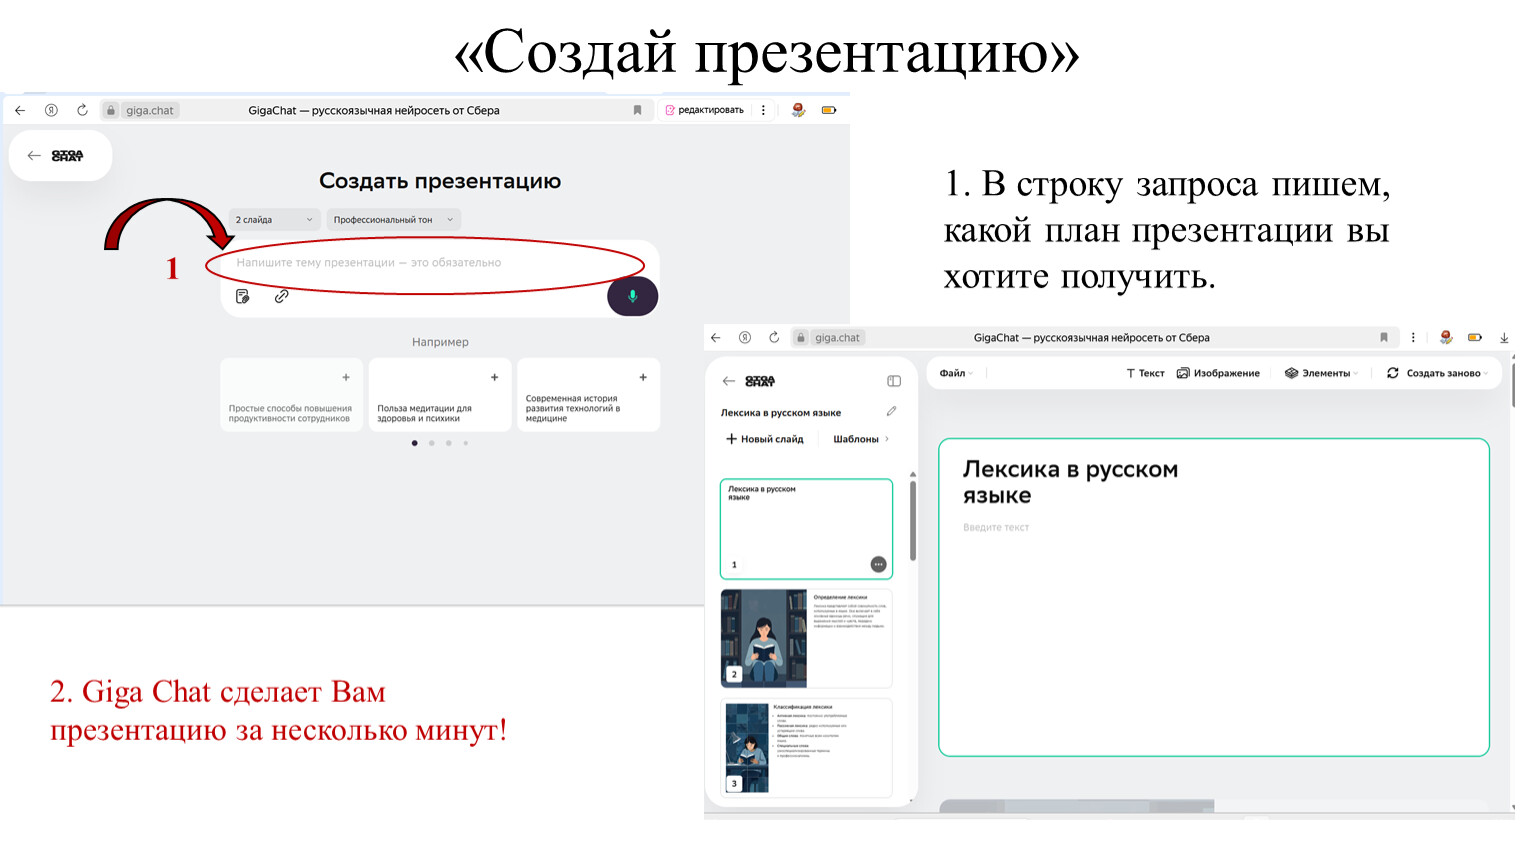Click the microphone voice input button
This screenshot has height=864, width=1533.
(x=632, y=296)
